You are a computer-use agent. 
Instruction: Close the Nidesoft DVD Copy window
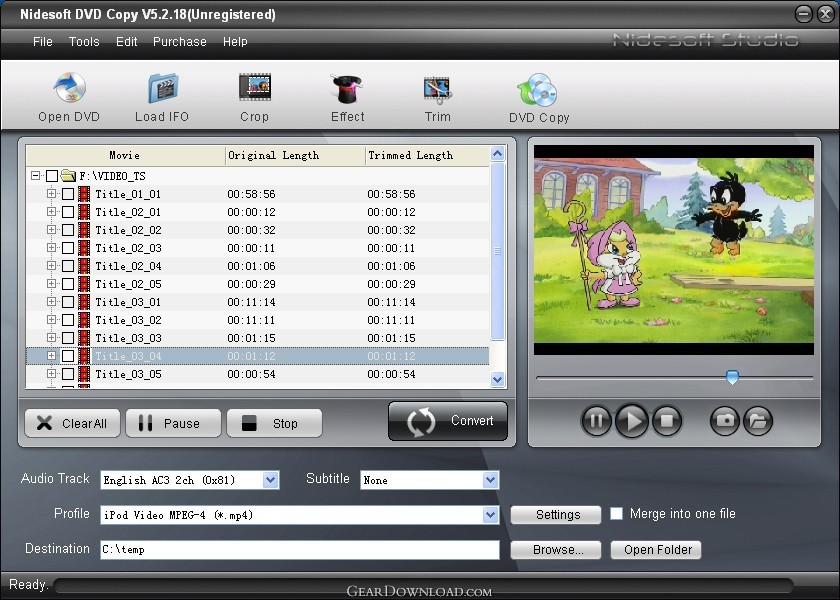(825, 14)
